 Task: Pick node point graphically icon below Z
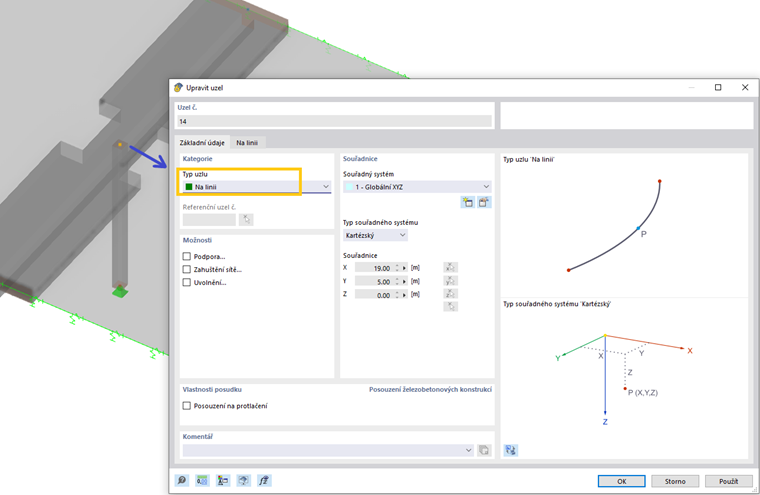point(450,306)
